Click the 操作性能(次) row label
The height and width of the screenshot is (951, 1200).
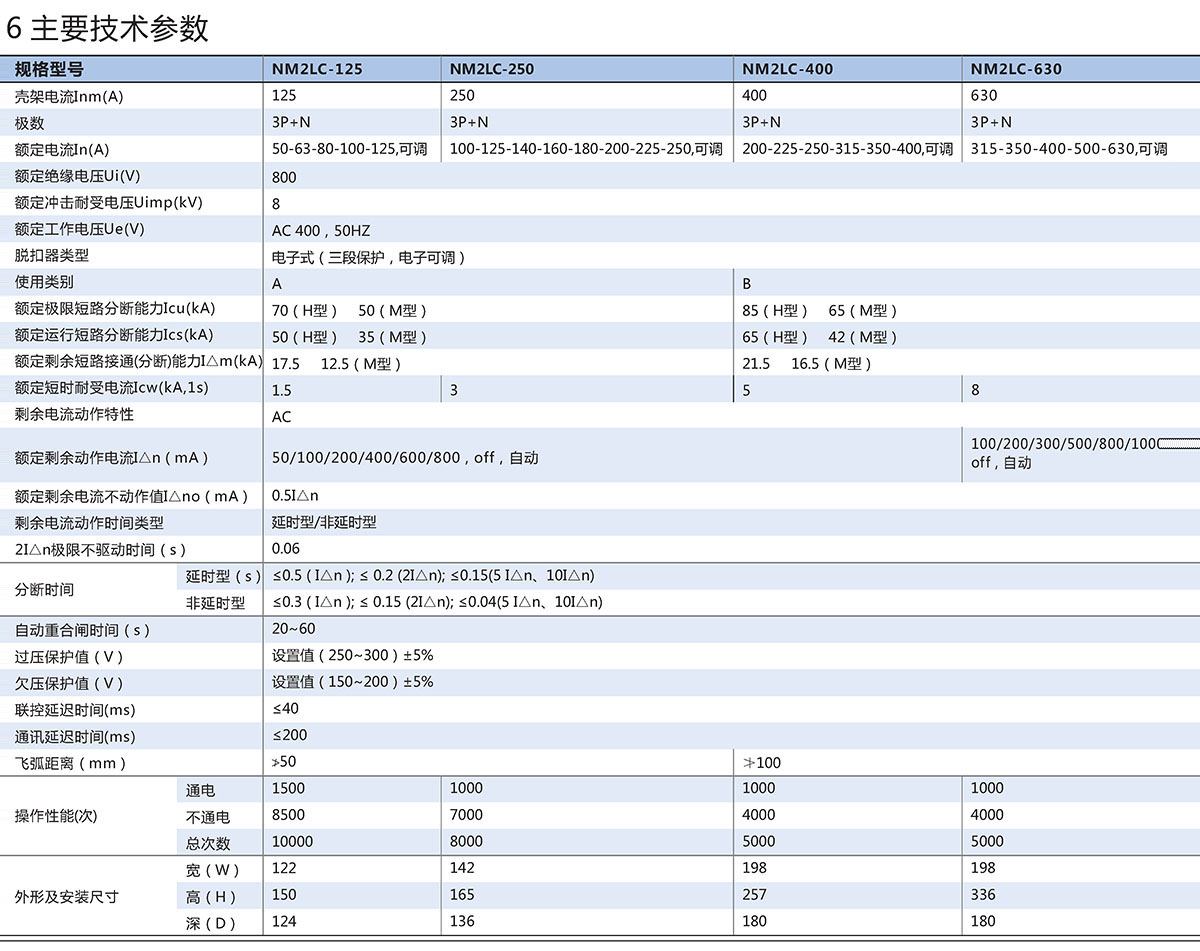click(x=56, y=815)
